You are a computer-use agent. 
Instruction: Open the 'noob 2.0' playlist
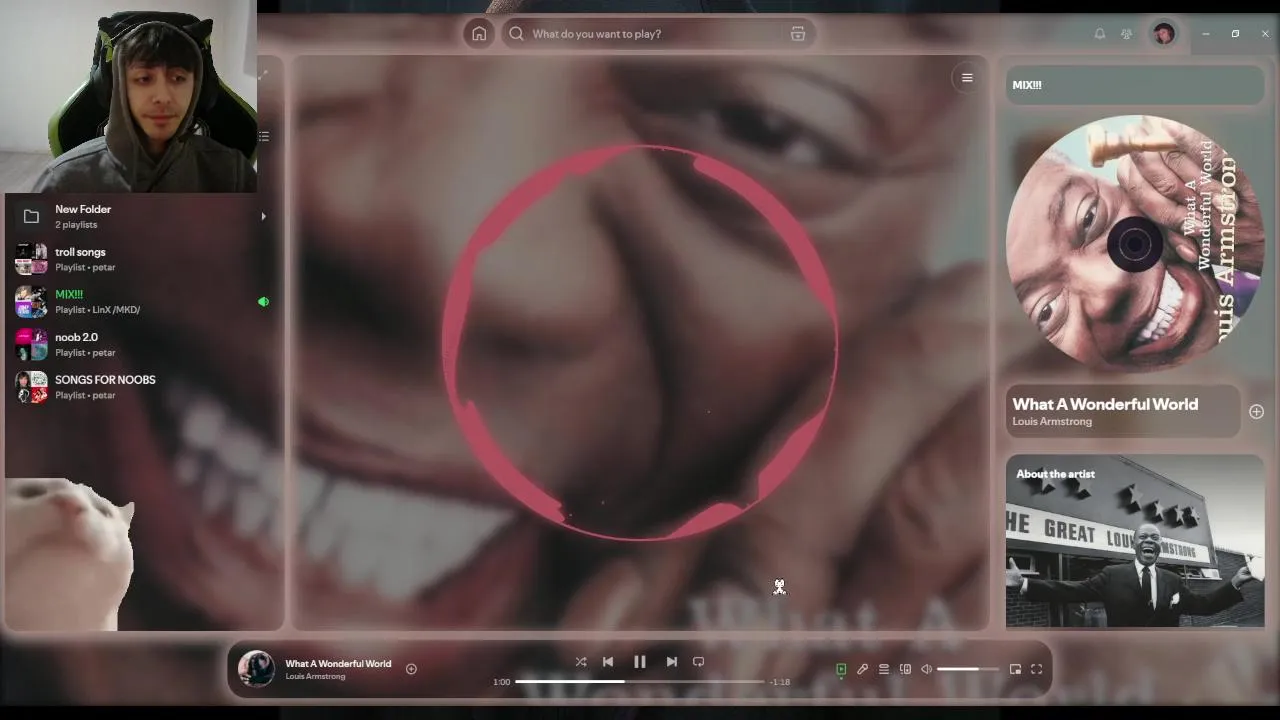pos(142,344)
